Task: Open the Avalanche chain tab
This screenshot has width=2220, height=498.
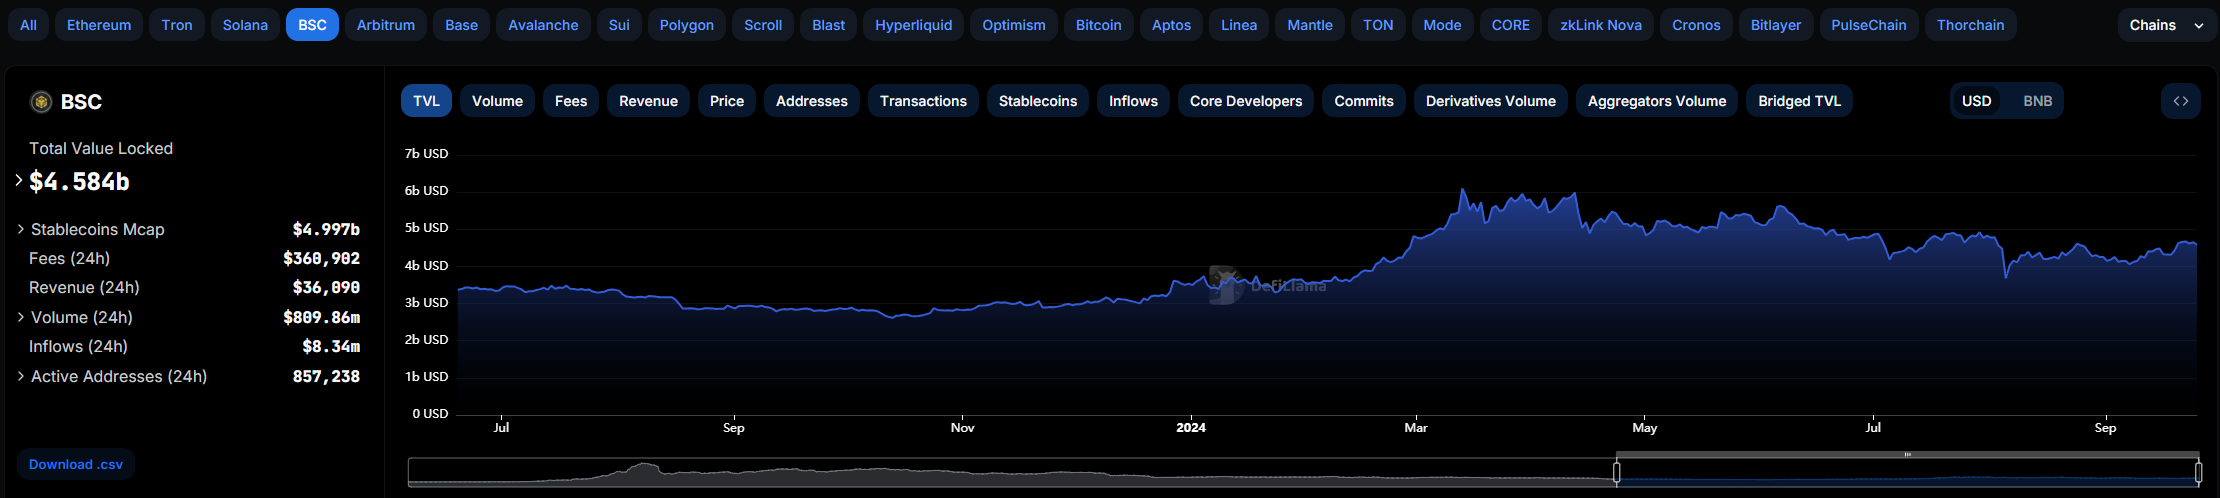Action: [543, 25]
